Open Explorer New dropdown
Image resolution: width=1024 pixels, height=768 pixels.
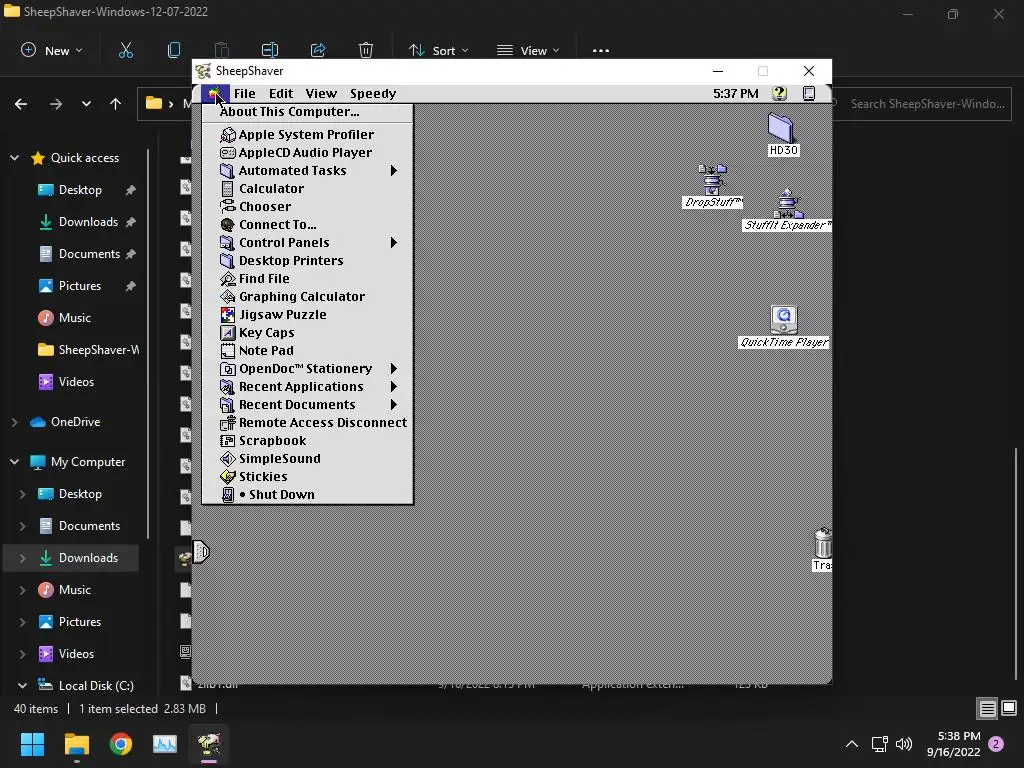coord(52,50)
